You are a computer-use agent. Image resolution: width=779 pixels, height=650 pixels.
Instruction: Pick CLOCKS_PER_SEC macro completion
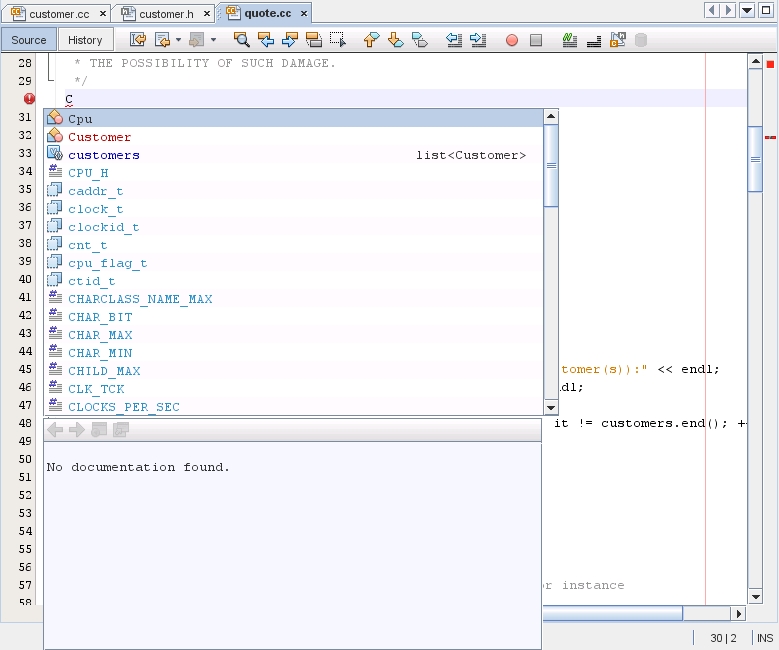point(294,406)
